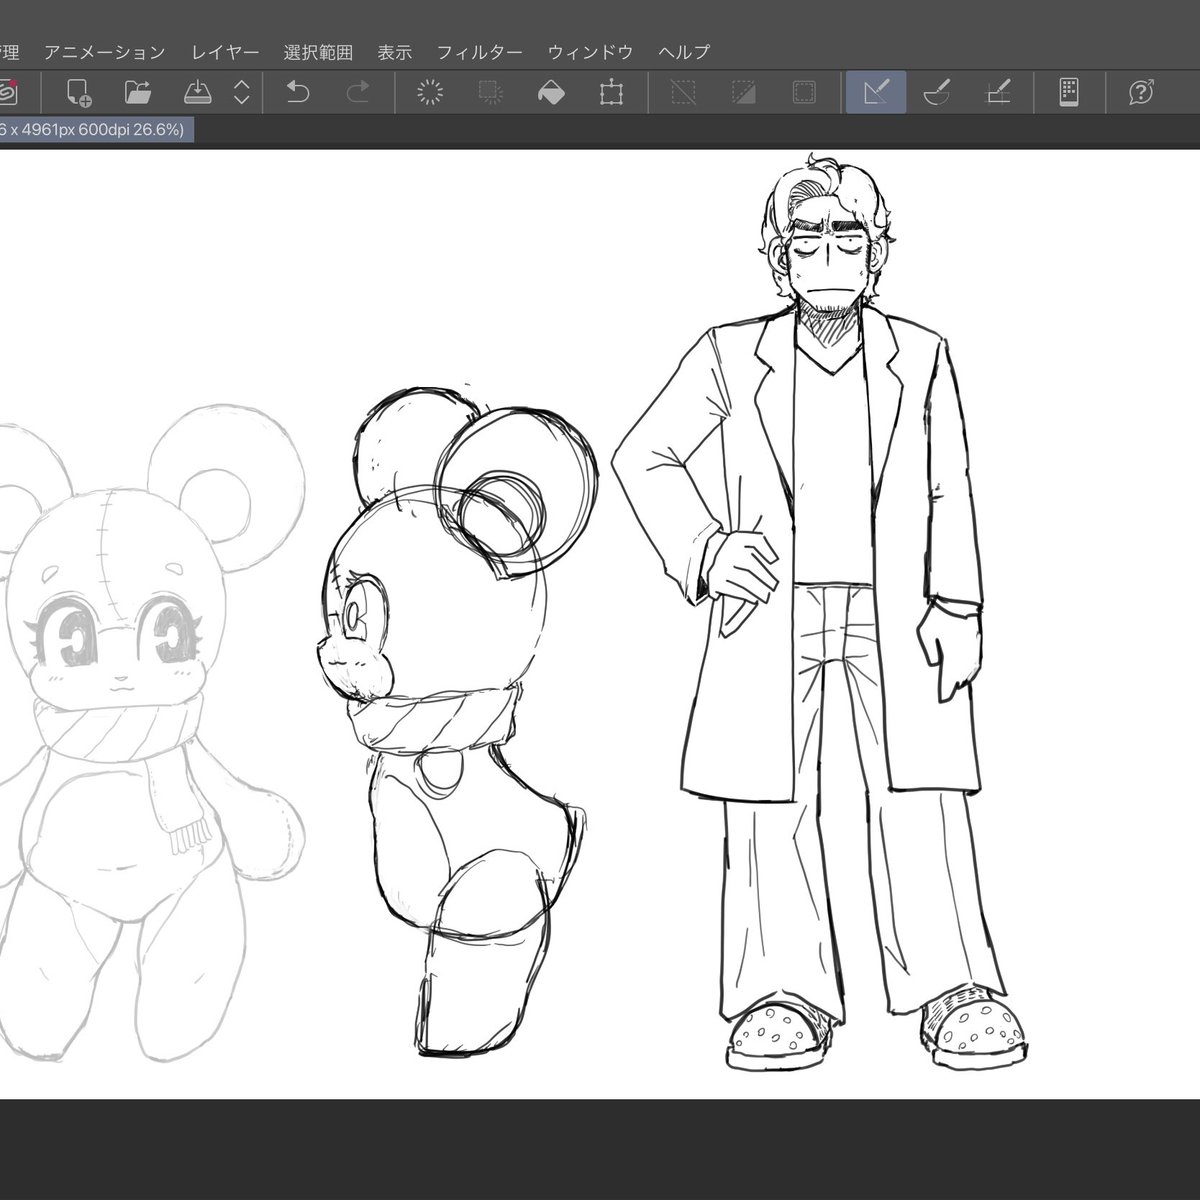The width and height of the screenshot is (1200, 1200).
Task: Select the Fill bucket icon
Action: pyautogui.click(x=551, y=93)
